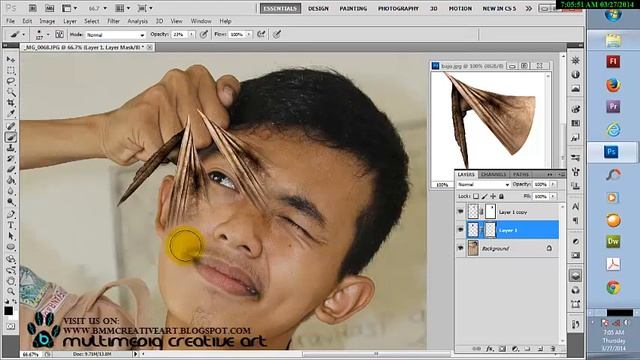Open the tool preset picker arrow

23,35
